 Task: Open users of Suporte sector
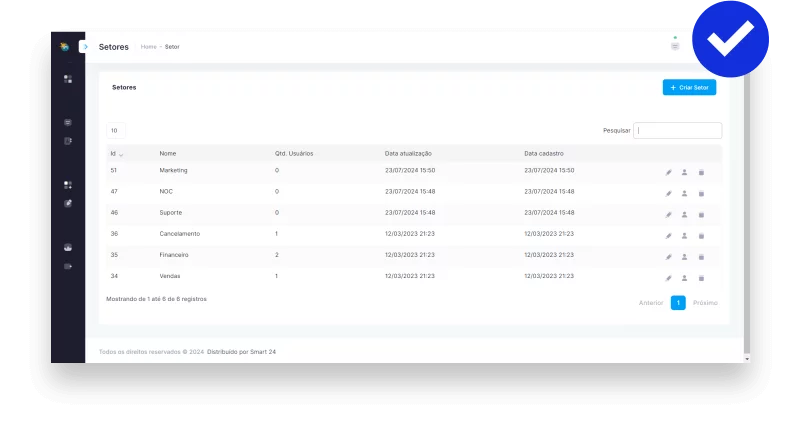[684, 215]
